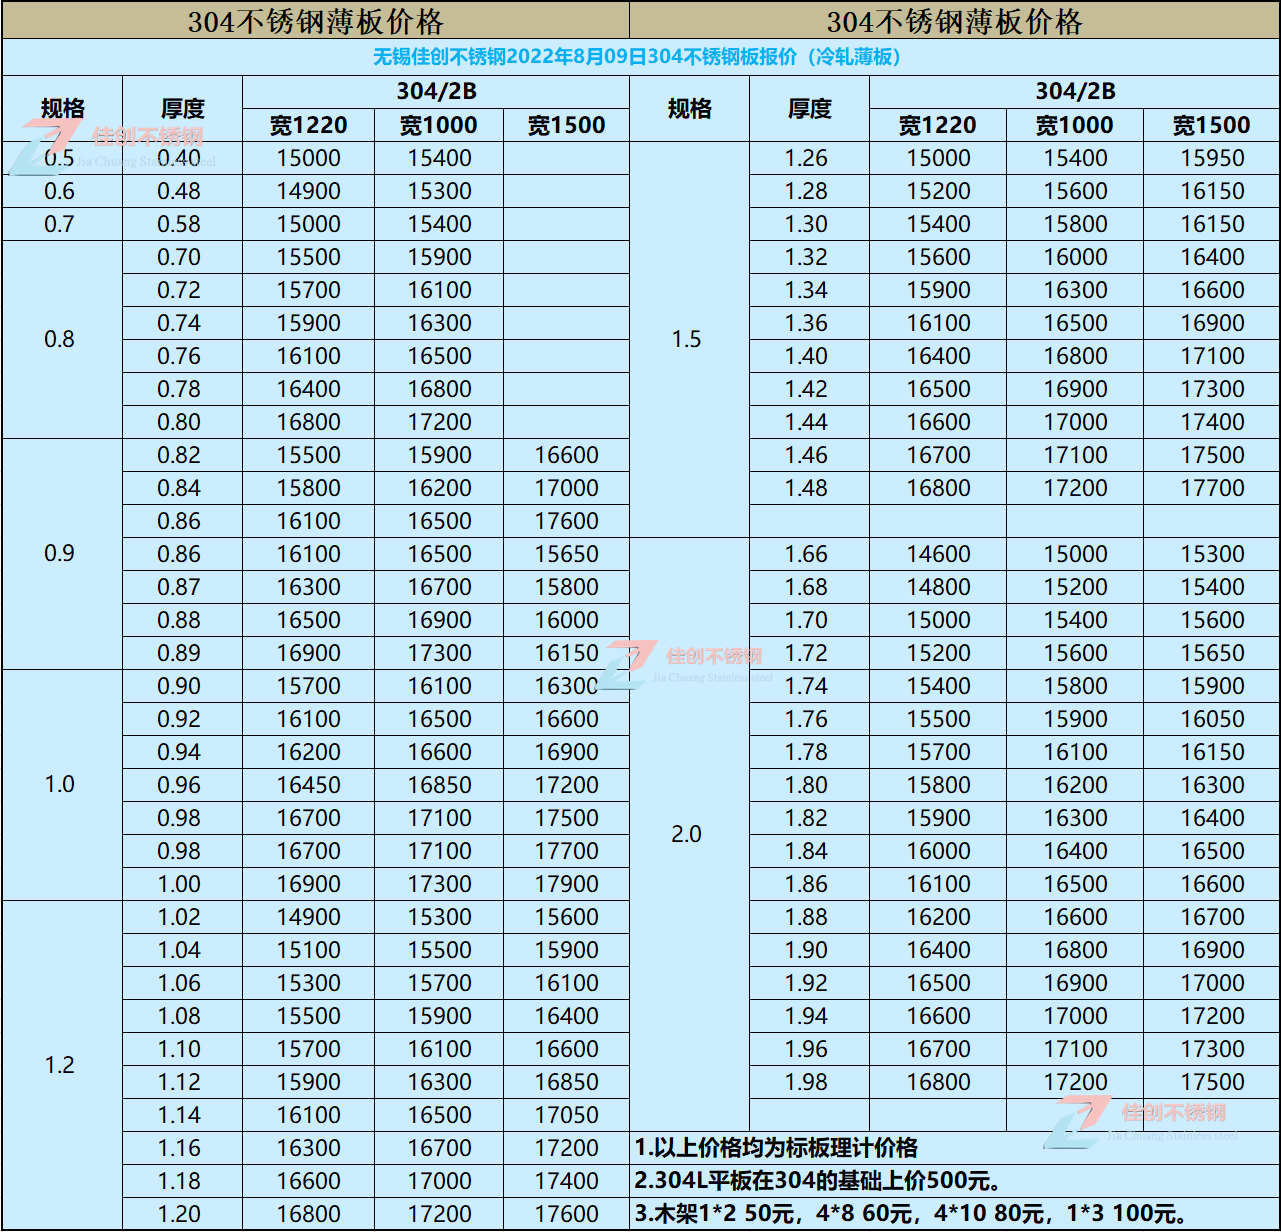
Task: Select the 宽1500 column header on left table
Action: point(567,125)
